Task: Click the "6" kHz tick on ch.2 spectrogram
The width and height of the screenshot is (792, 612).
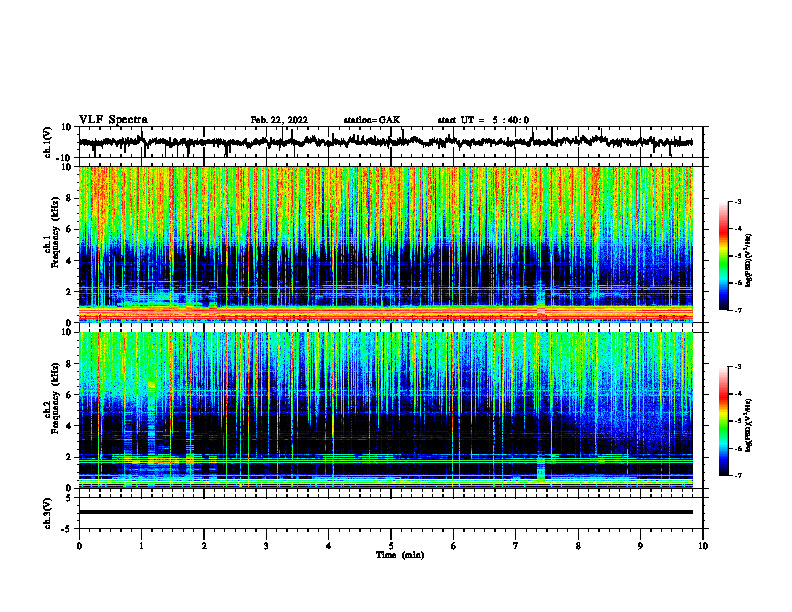Action: coord(70,395)
